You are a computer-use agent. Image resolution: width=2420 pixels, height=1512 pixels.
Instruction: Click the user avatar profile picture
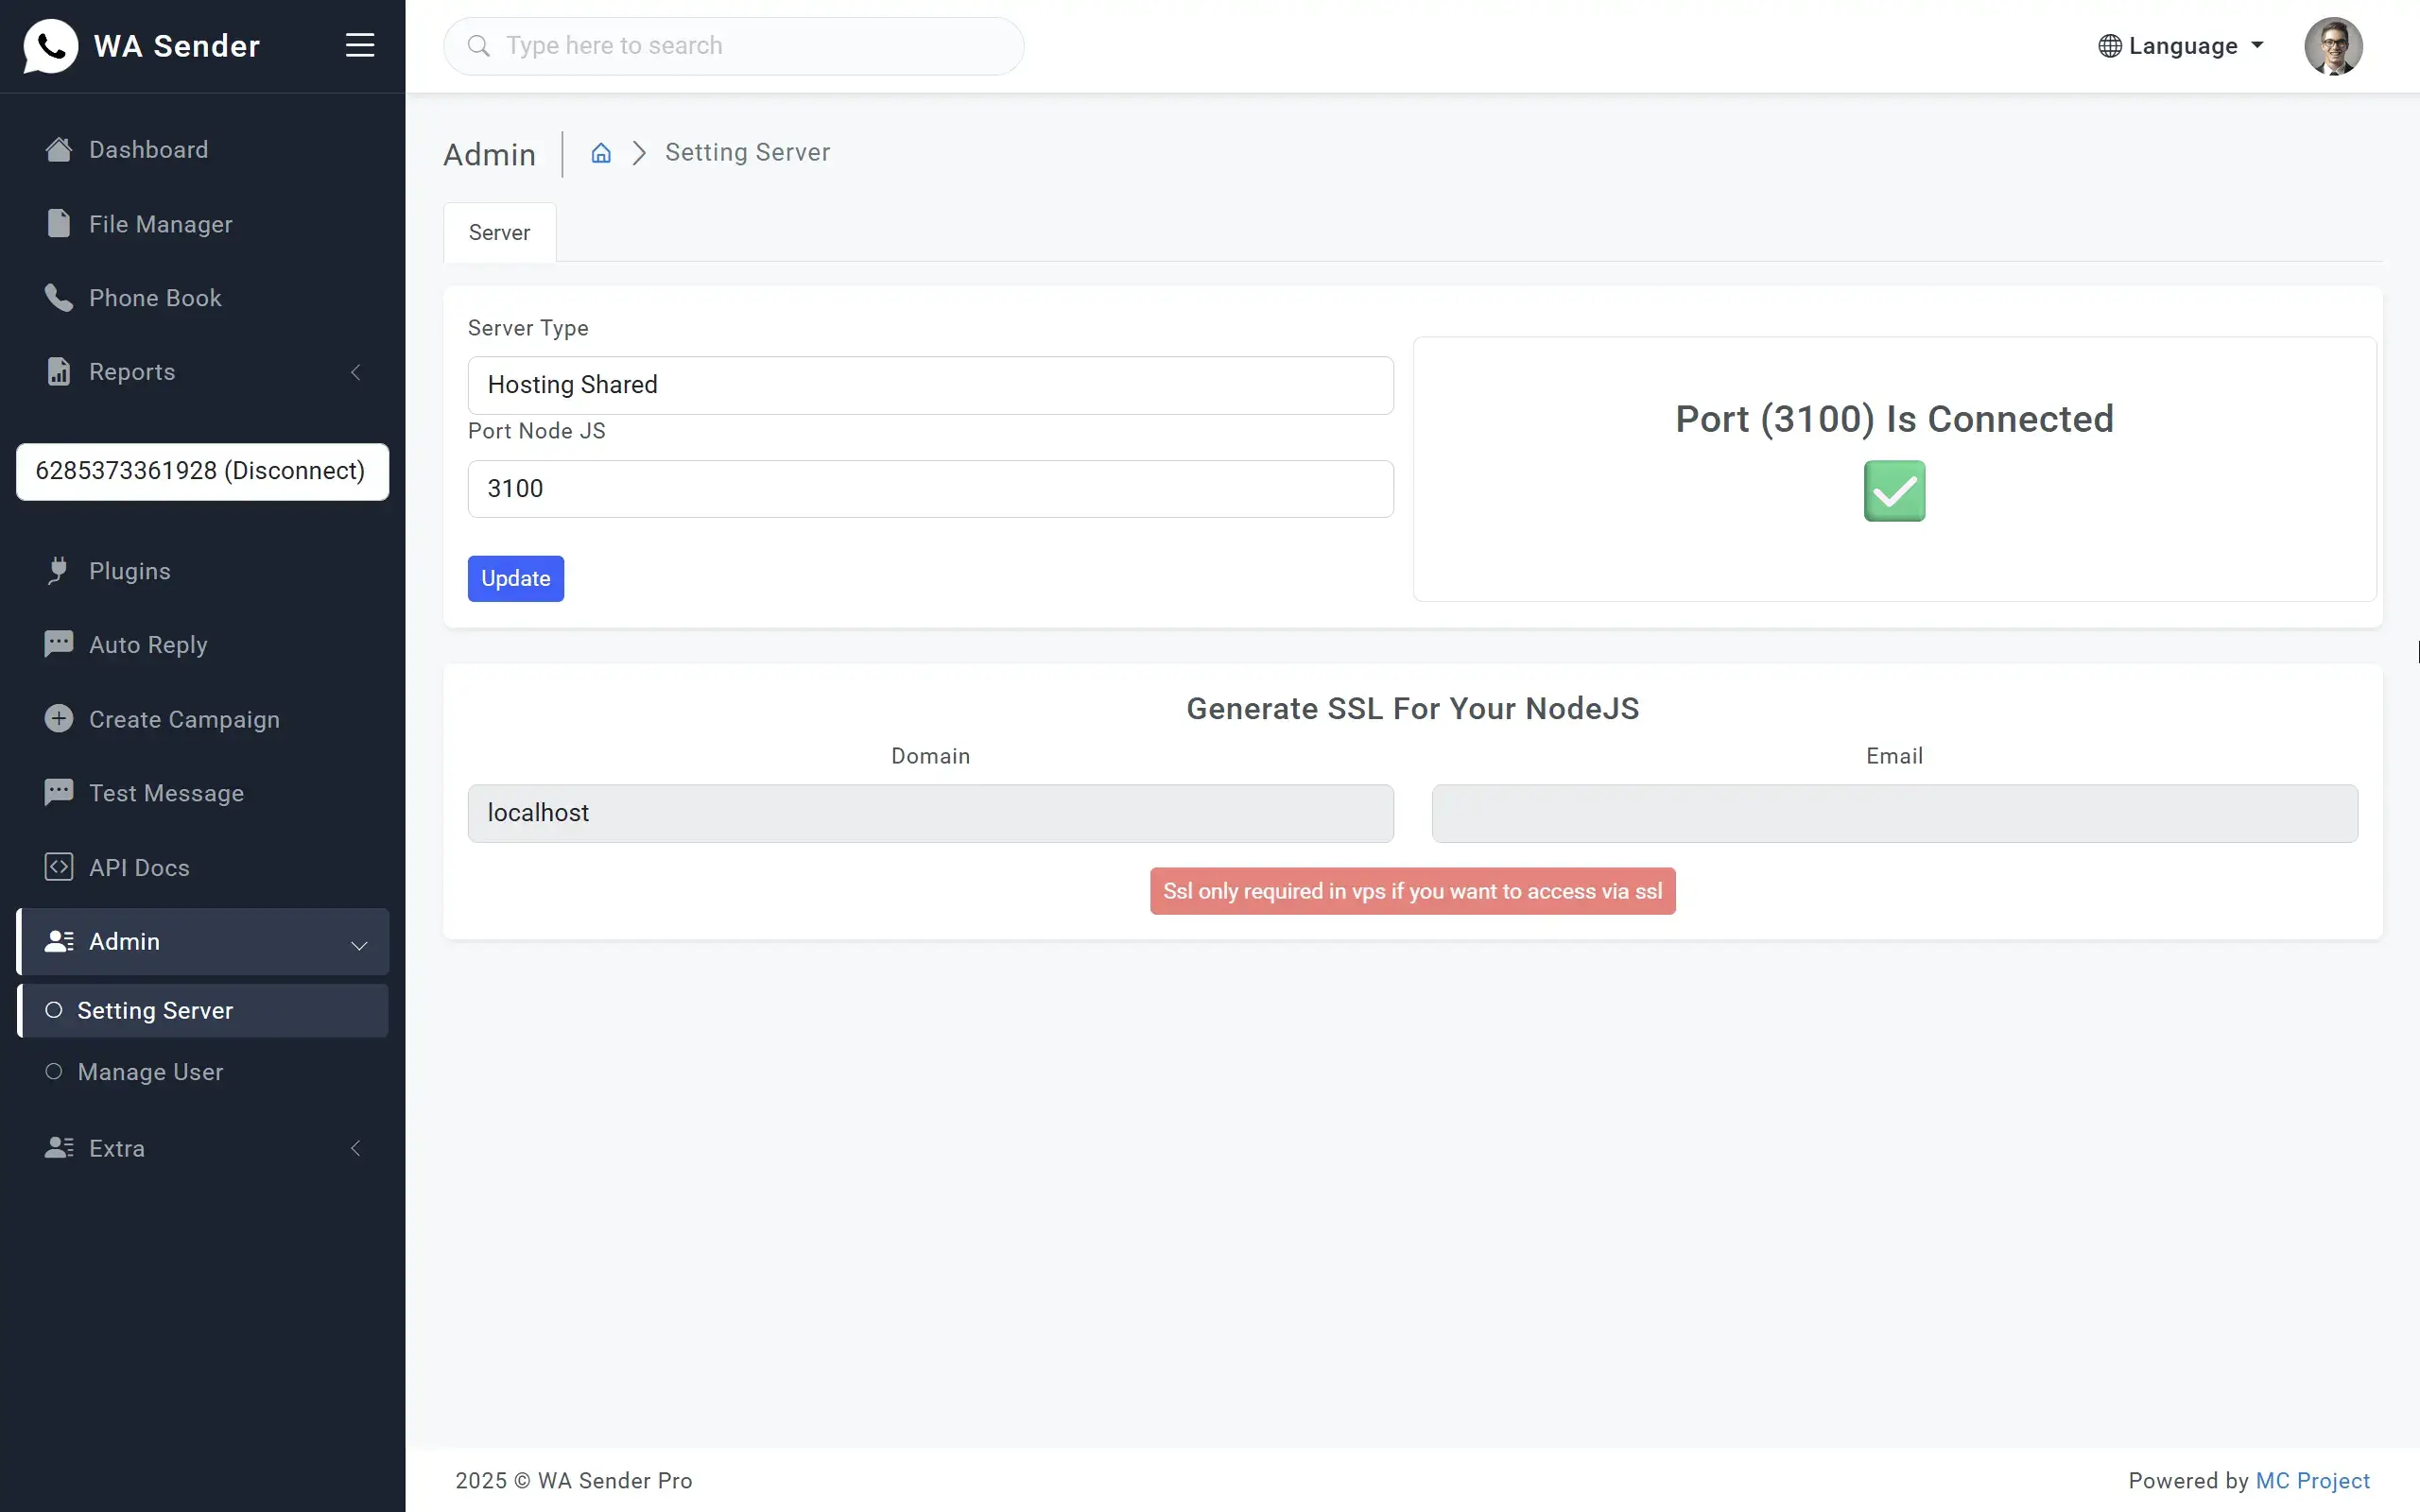(2335, 45)
